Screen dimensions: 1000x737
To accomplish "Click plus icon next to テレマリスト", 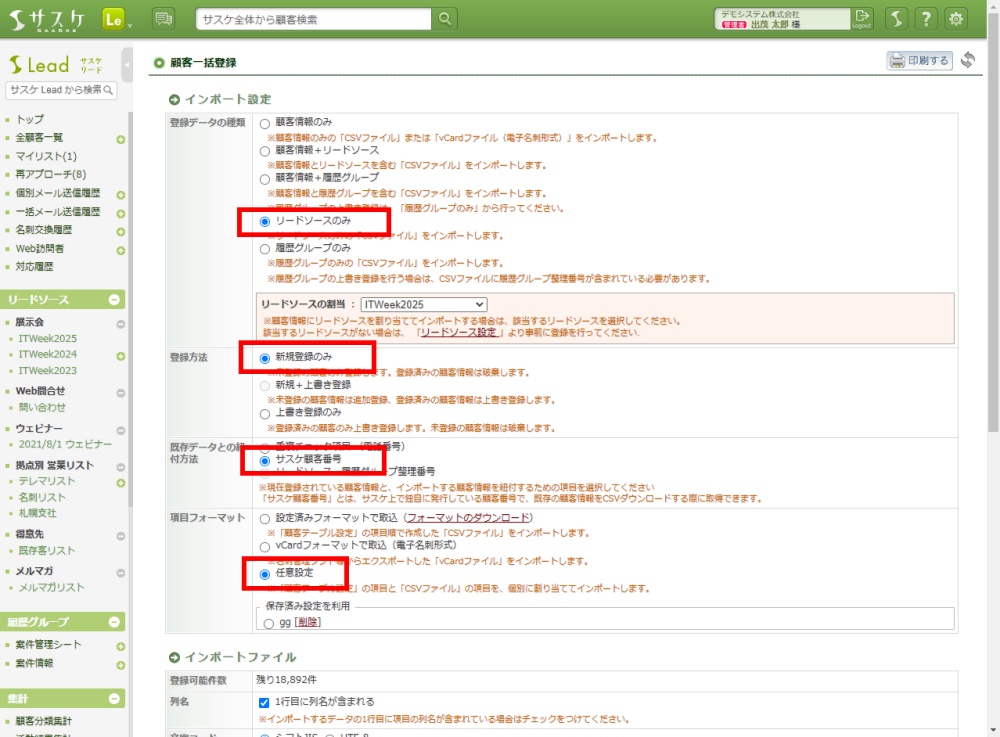I will pyautogui.click(x=121, y=483).
